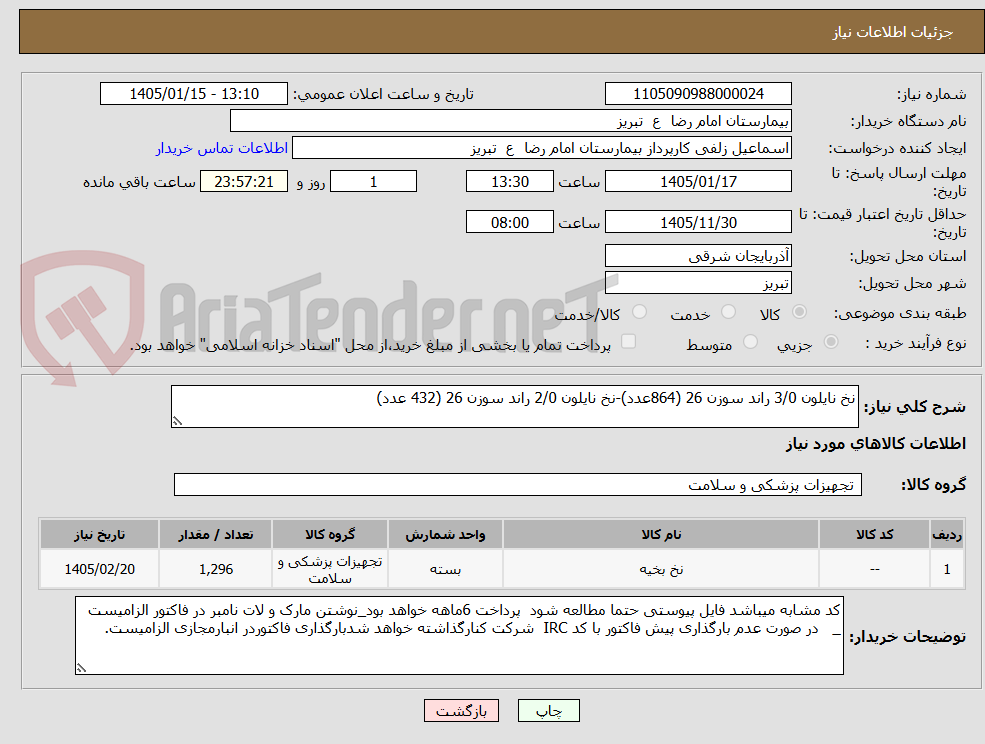Click the شماره نیاز field 1105090988000024

698,94
